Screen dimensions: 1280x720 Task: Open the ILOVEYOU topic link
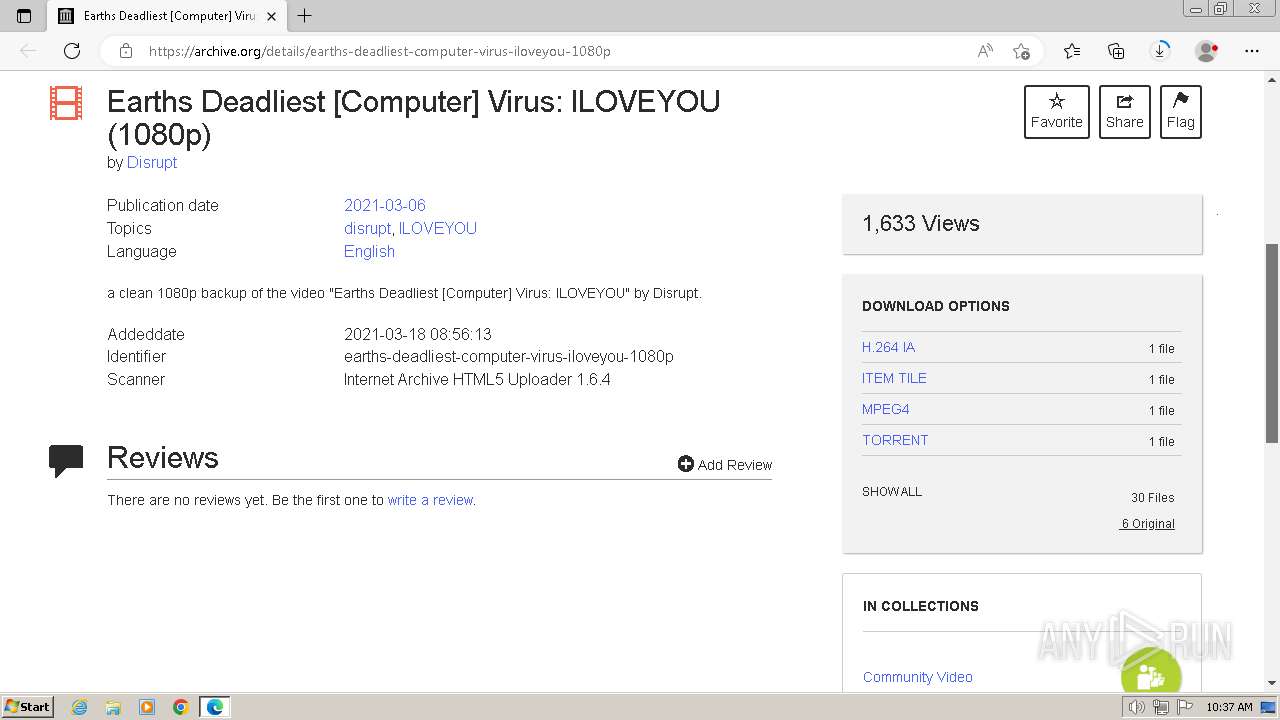pos(438,228)
